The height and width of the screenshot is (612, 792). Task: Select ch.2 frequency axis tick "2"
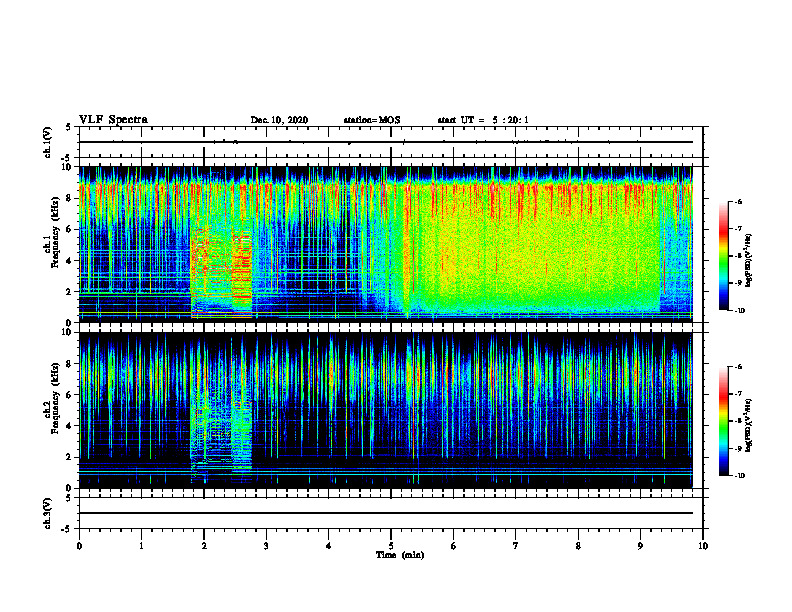[70, 457]
